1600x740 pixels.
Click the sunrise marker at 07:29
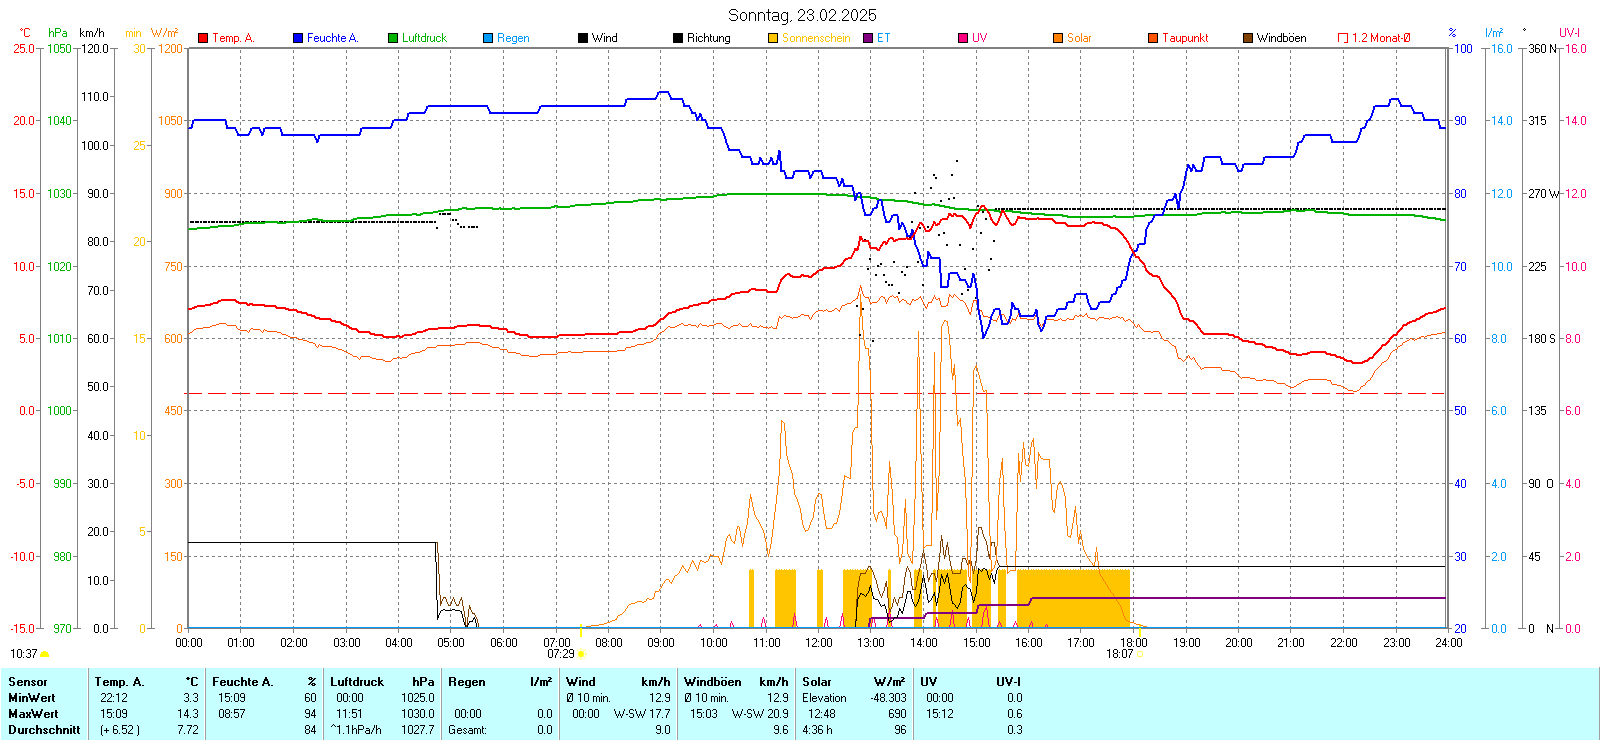tap(581, 654)
